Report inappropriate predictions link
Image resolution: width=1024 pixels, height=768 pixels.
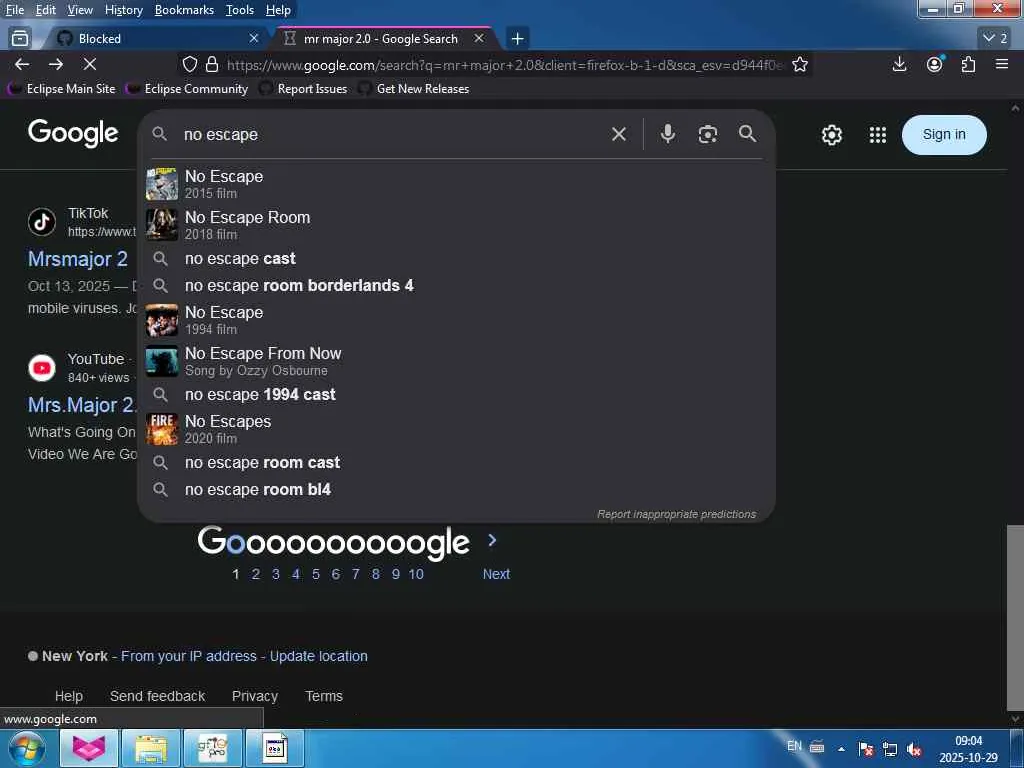(x=676, y=515)
